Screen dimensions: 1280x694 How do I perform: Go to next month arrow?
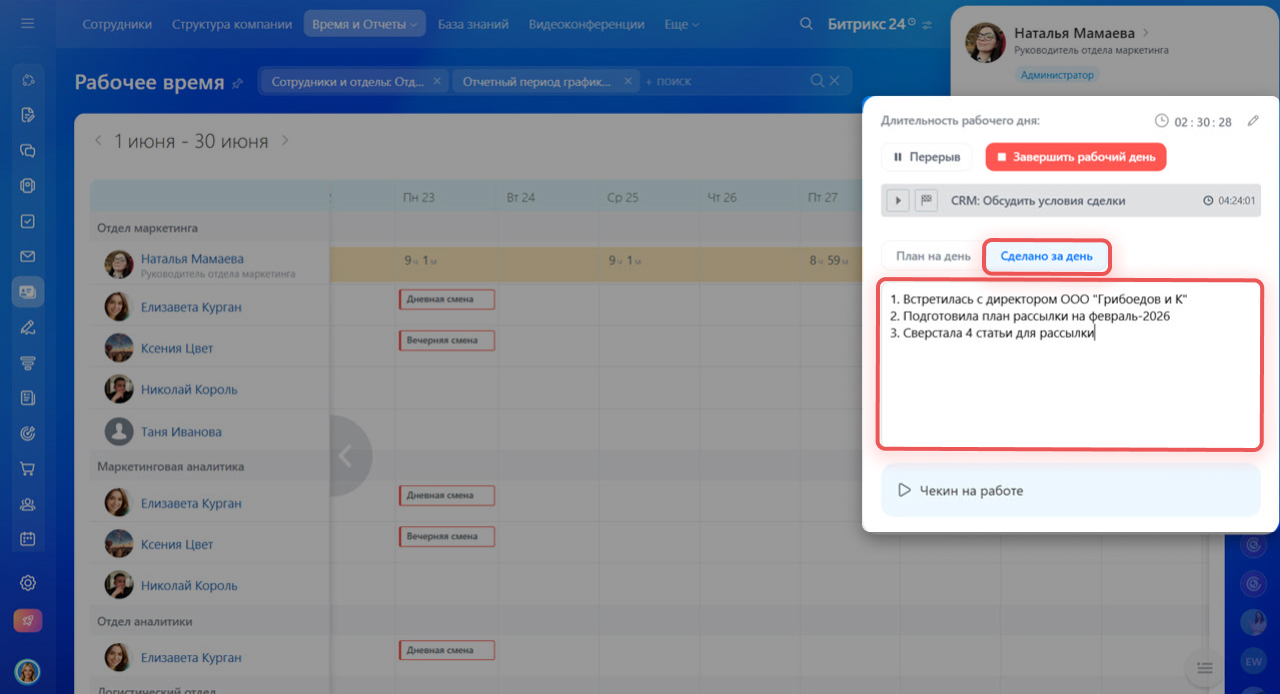click(285, 141)
